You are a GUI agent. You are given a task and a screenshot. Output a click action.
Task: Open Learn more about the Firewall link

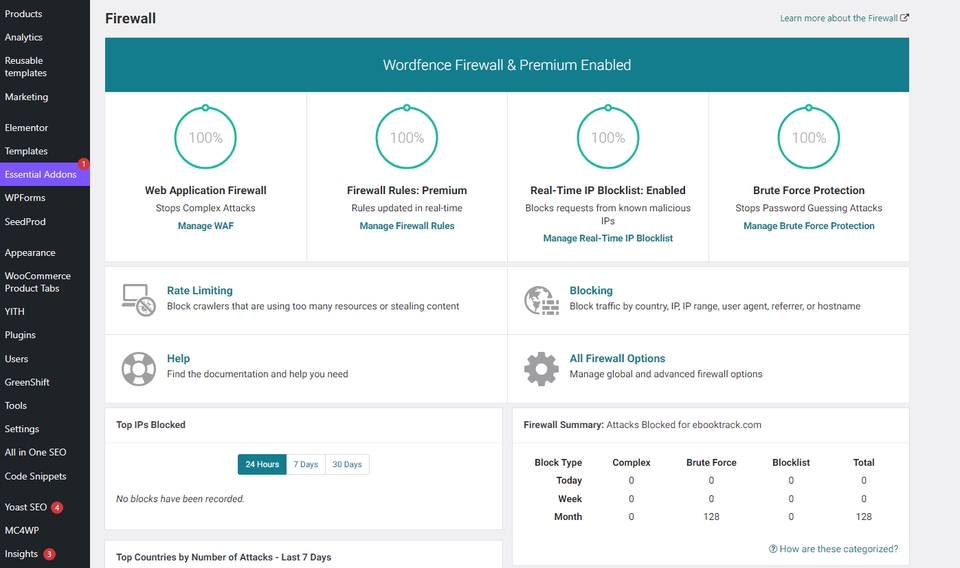point(844,18)
